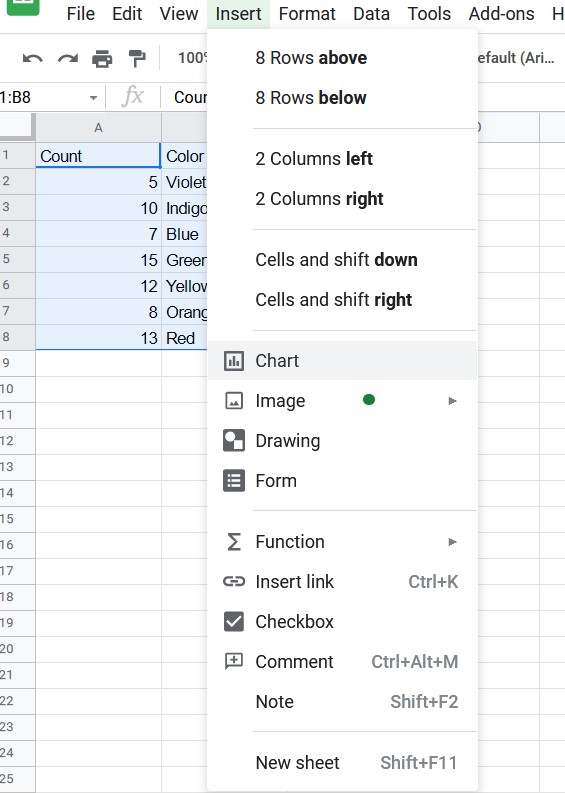Viewport: 565px width, 793px height.
Task: Click the redo arrow icon
Action: click(68, 59)
